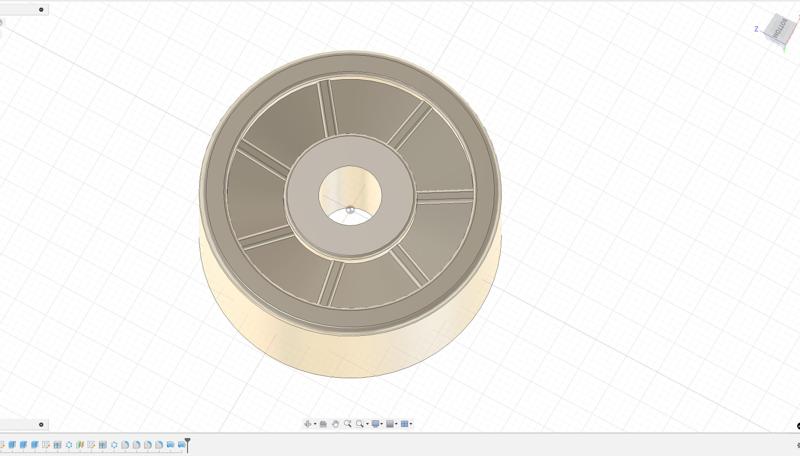Click the Viewports four-pane icon

(x=405, y=424)
